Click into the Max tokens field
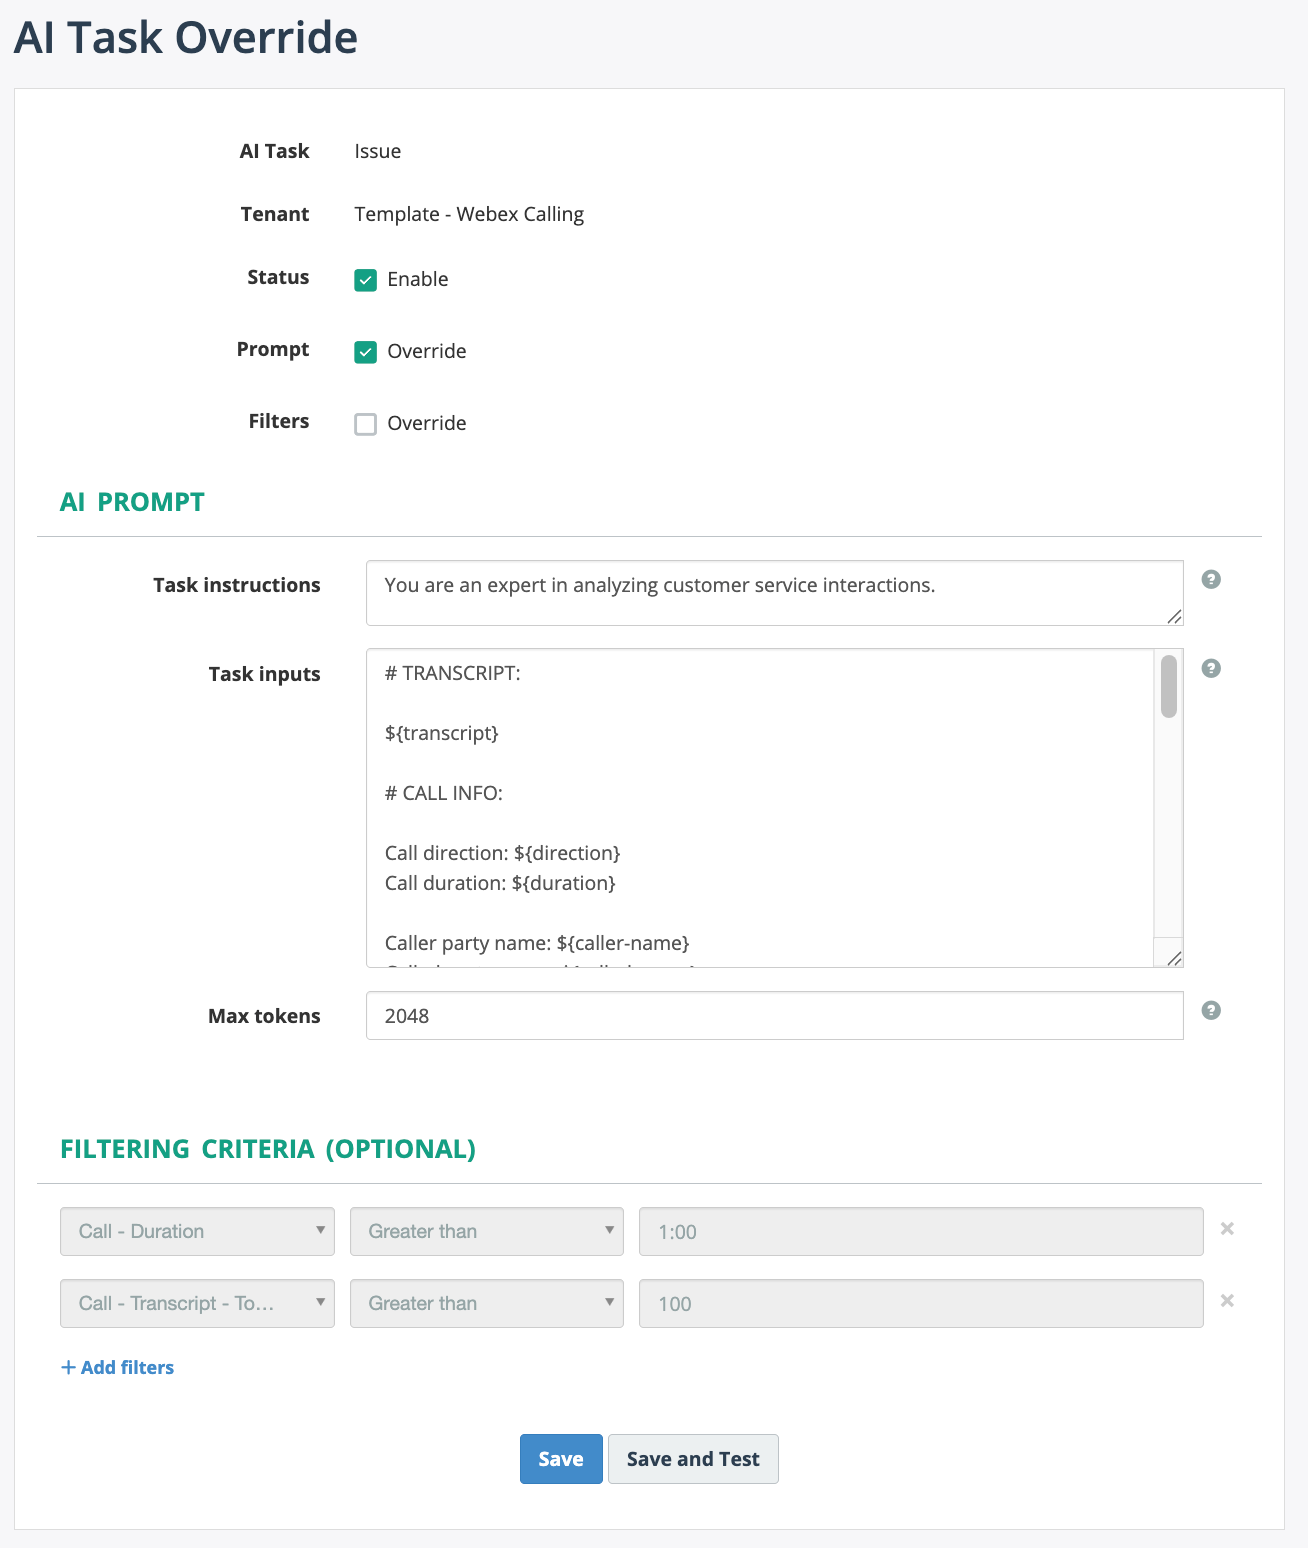 pos(774,1016)
